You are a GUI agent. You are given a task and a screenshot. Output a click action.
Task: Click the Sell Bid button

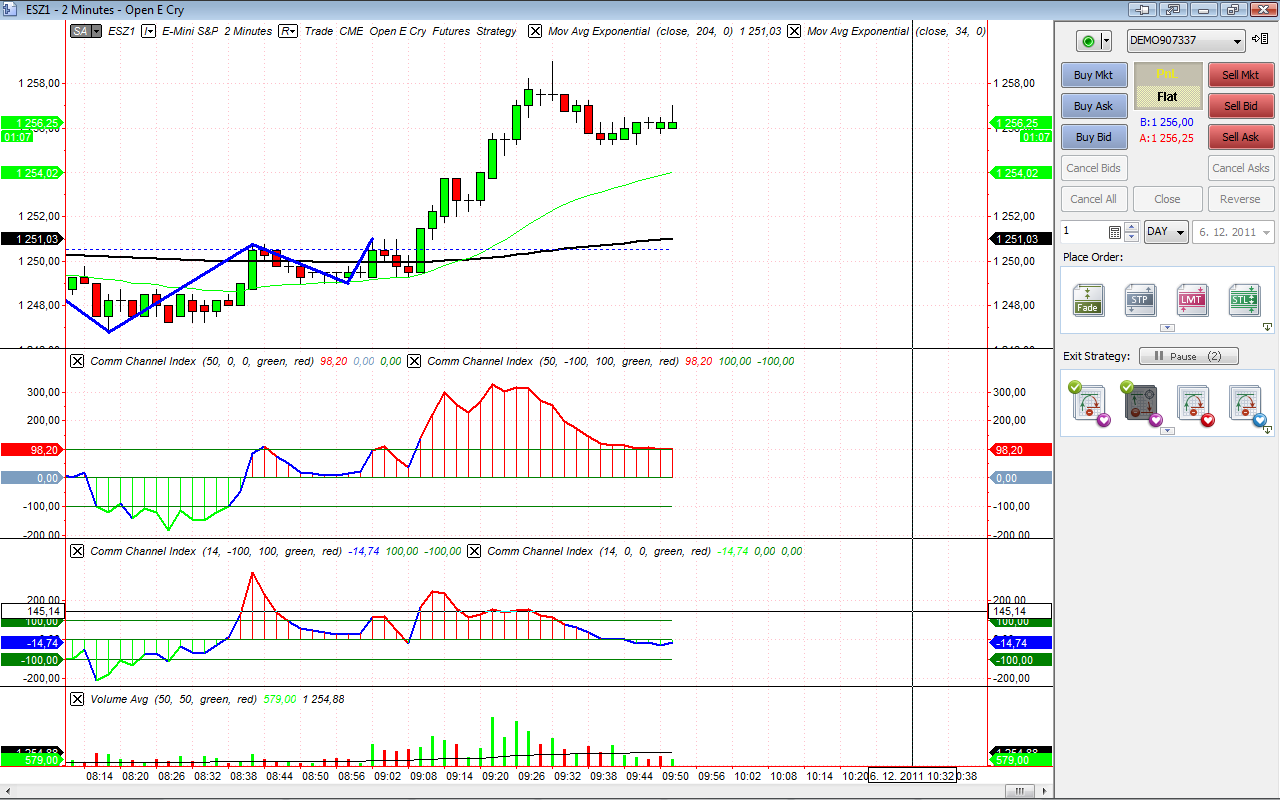point(1241,106)
